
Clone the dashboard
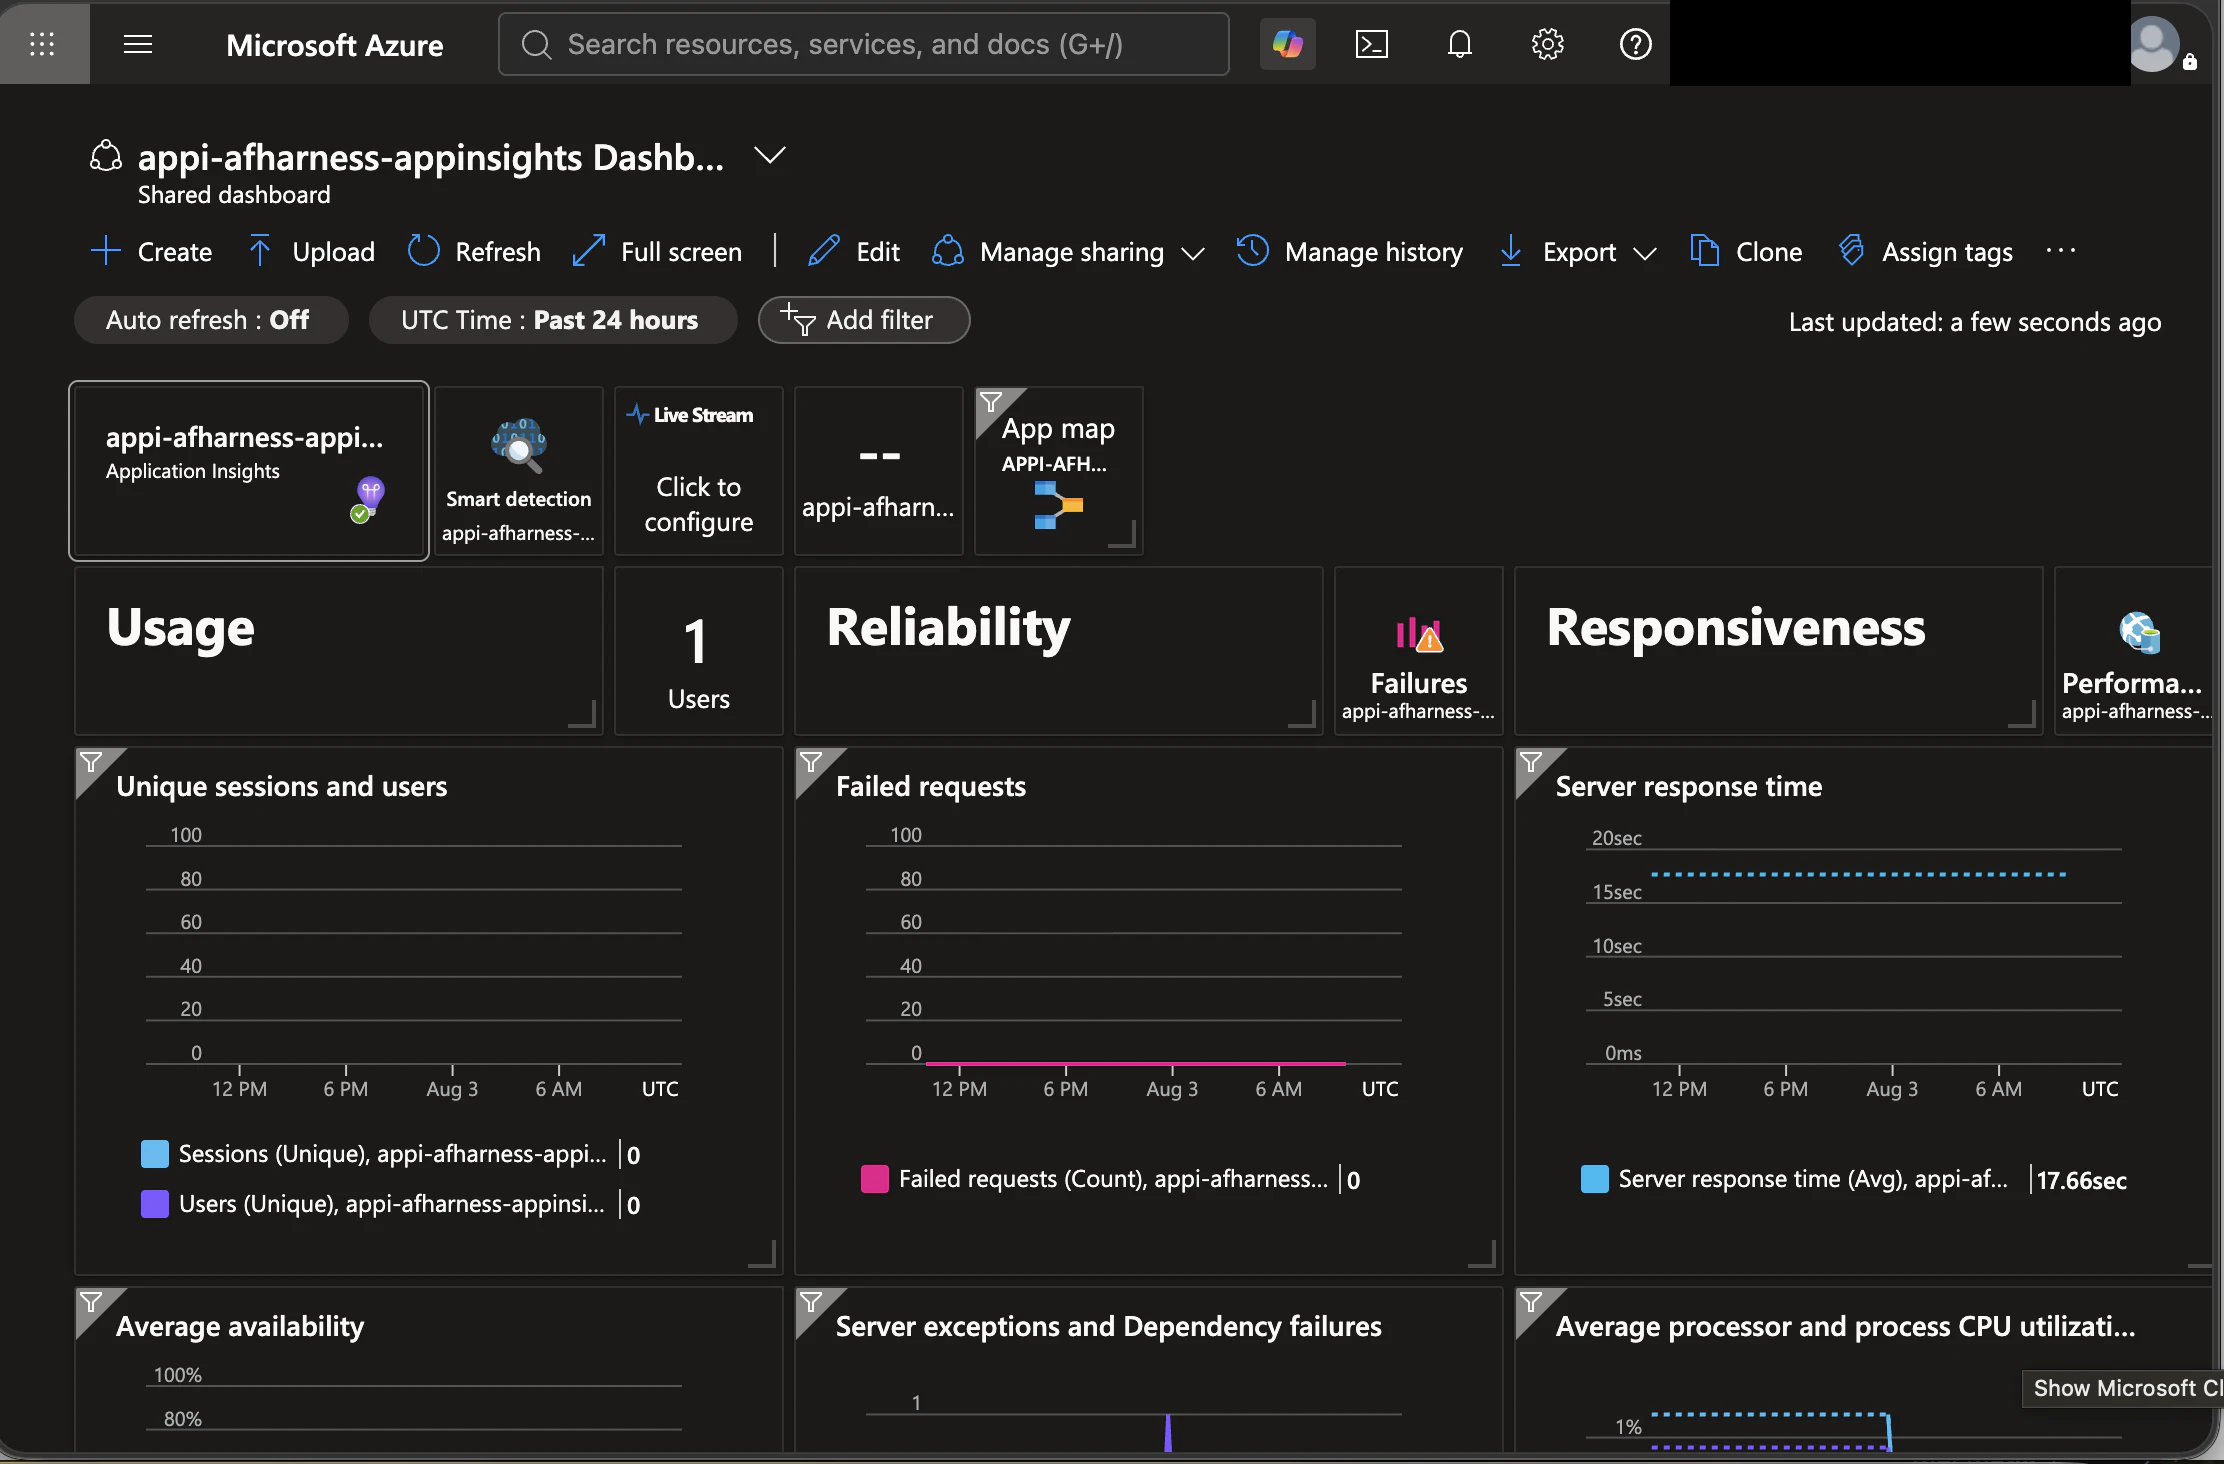click(x=1746, y=252)
